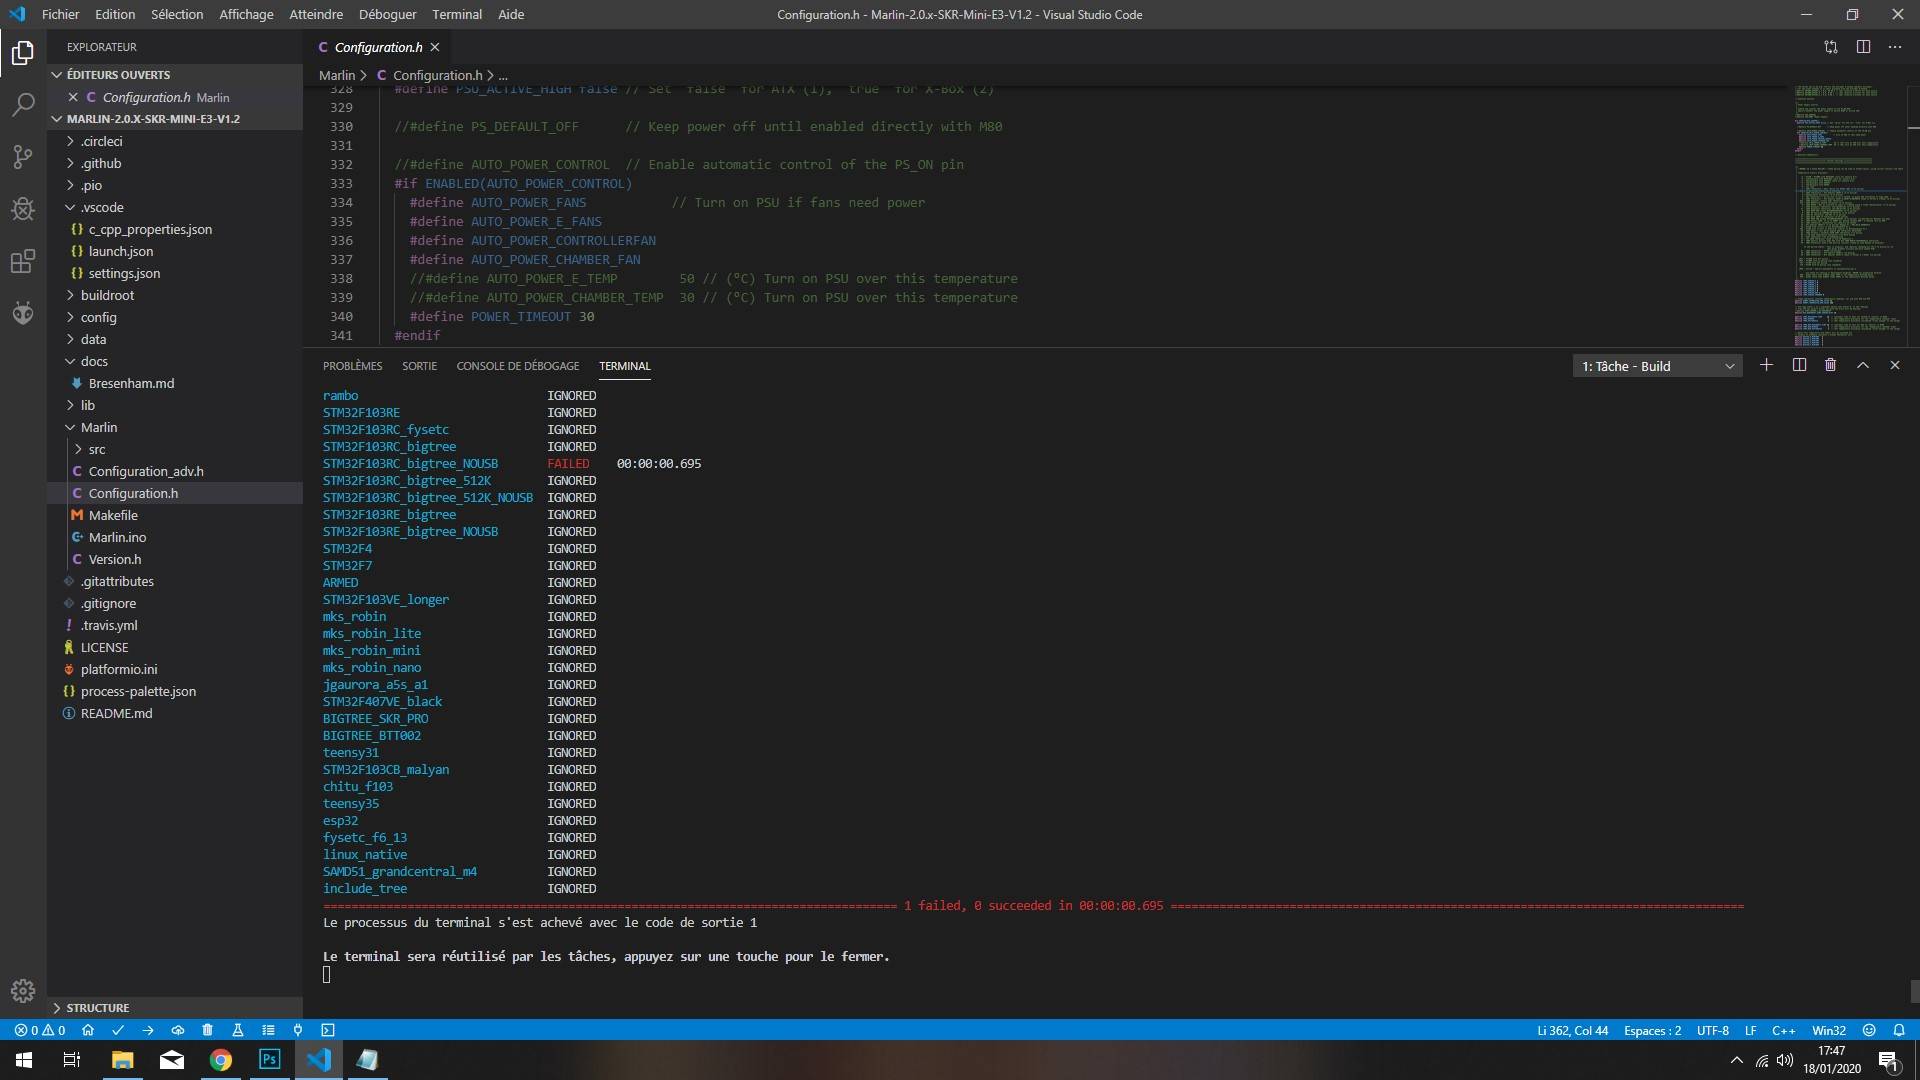Open the Source Control view
1920x1080 pixels.
point(22,157)
